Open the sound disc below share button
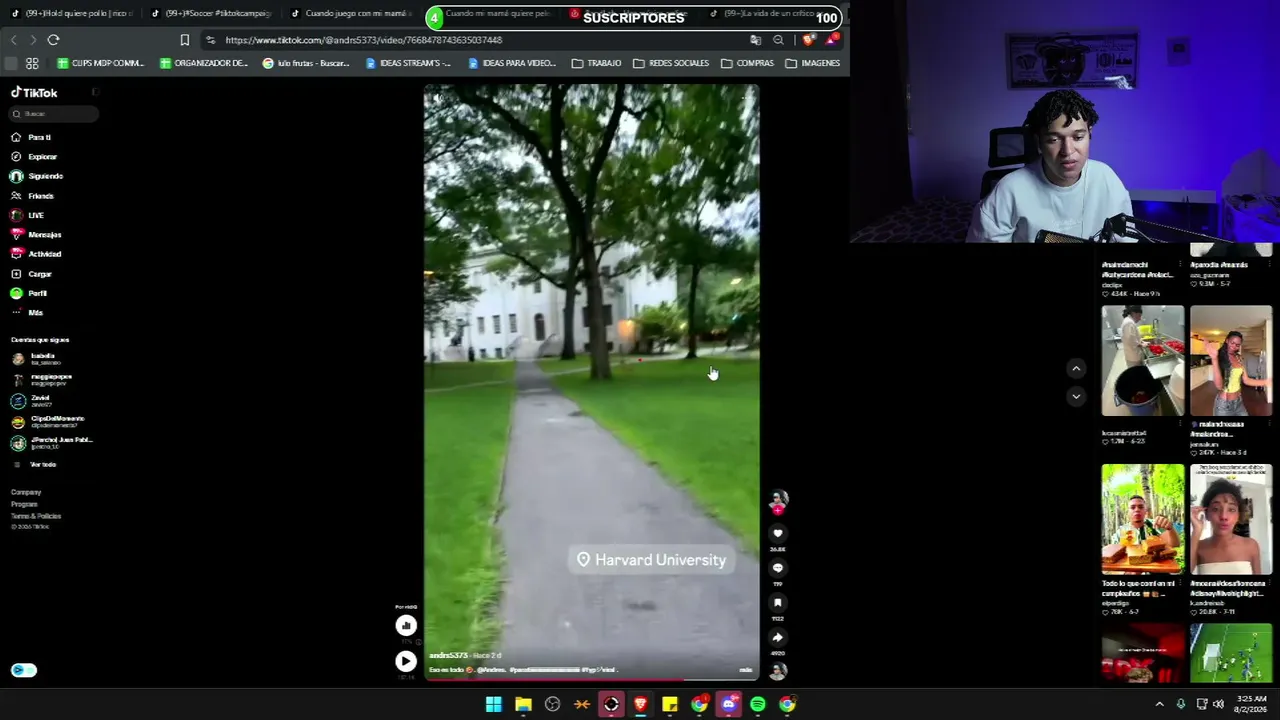 pyautogui.click(x=778, y=671)
